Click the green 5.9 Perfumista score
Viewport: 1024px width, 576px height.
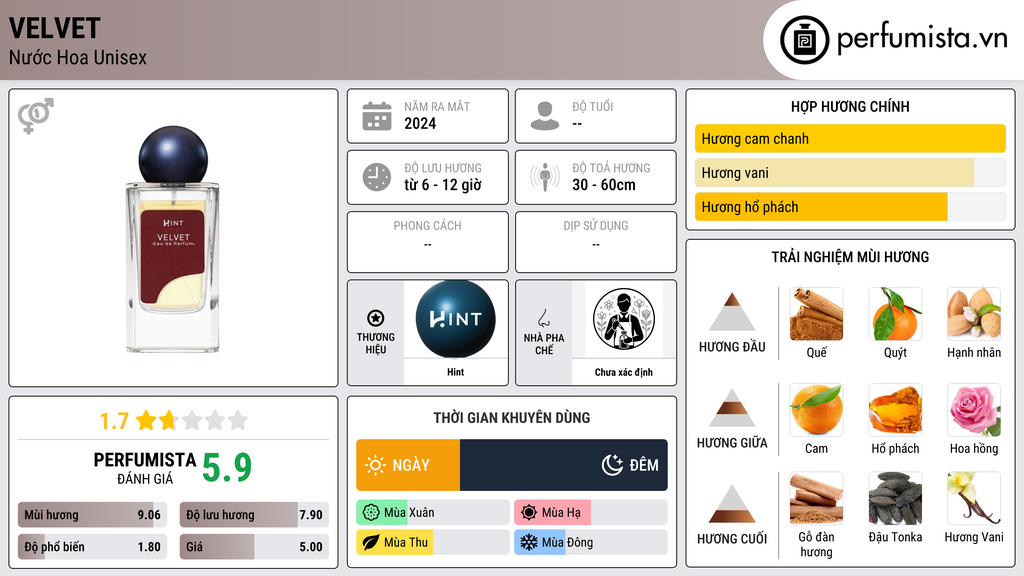pyautogui.click(x=227, y=468)
